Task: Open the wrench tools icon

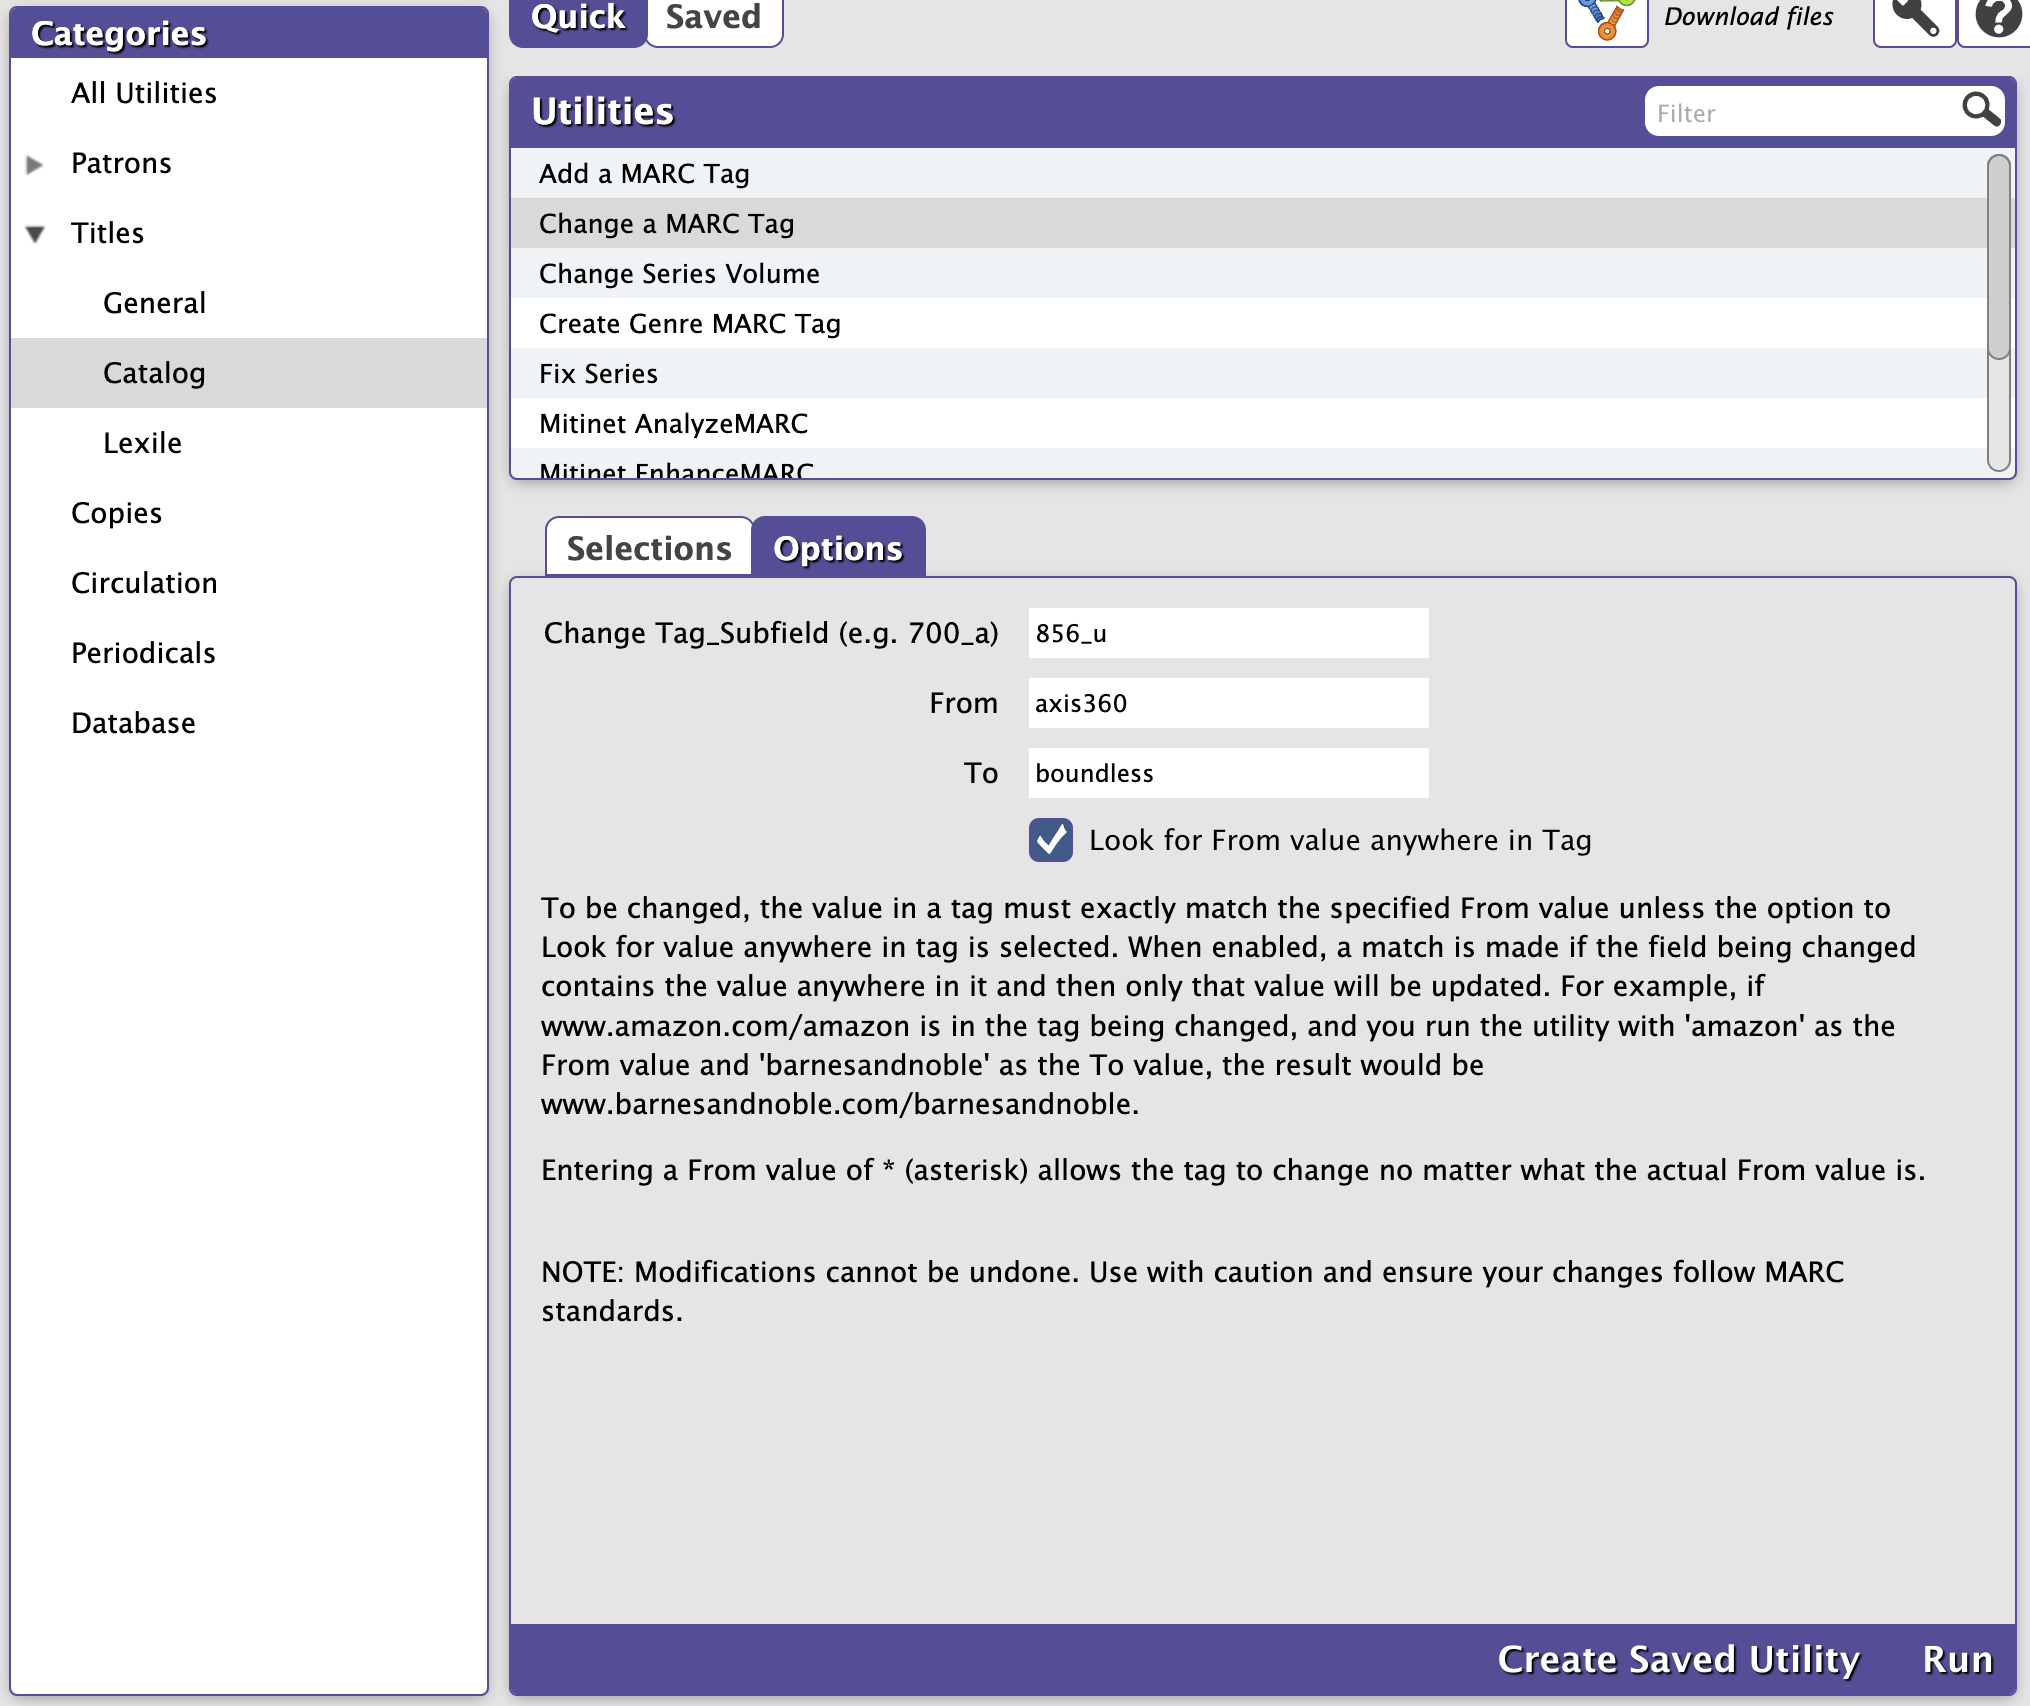Action: [x=1913, y=20]
